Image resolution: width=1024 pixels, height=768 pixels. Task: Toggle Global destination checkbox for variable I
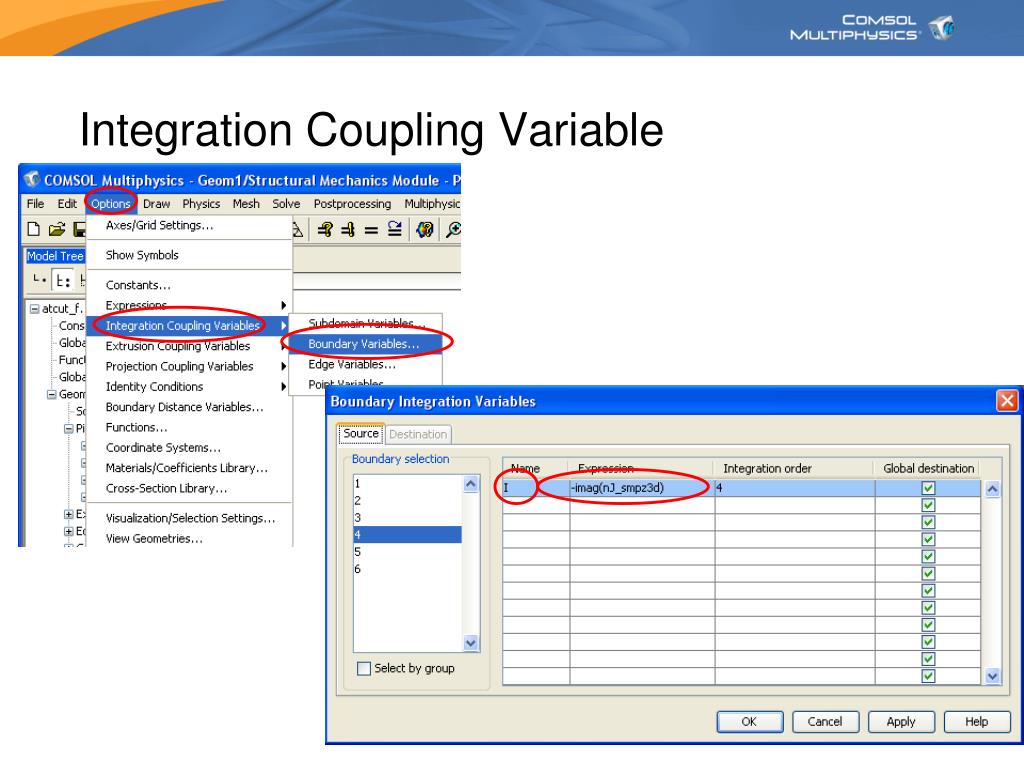(928, 488)
